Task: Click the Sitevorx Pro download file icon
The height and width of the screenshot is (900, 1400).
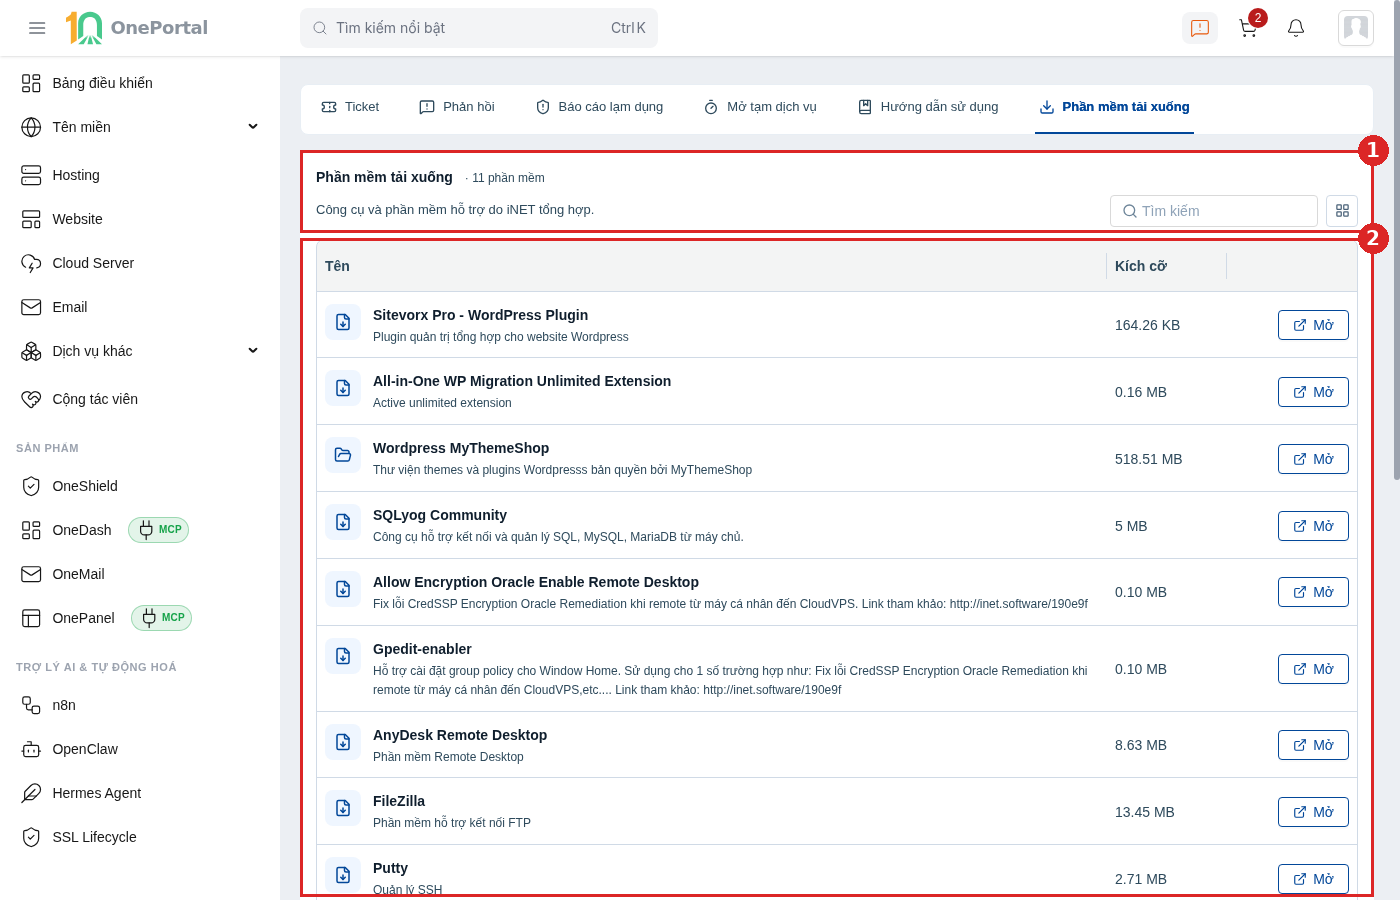Action: tap(343, 322)
